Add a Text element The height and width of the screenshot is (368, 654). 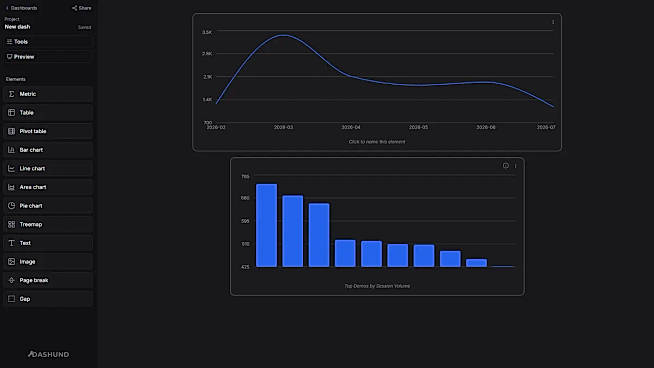tap(48, 243)
